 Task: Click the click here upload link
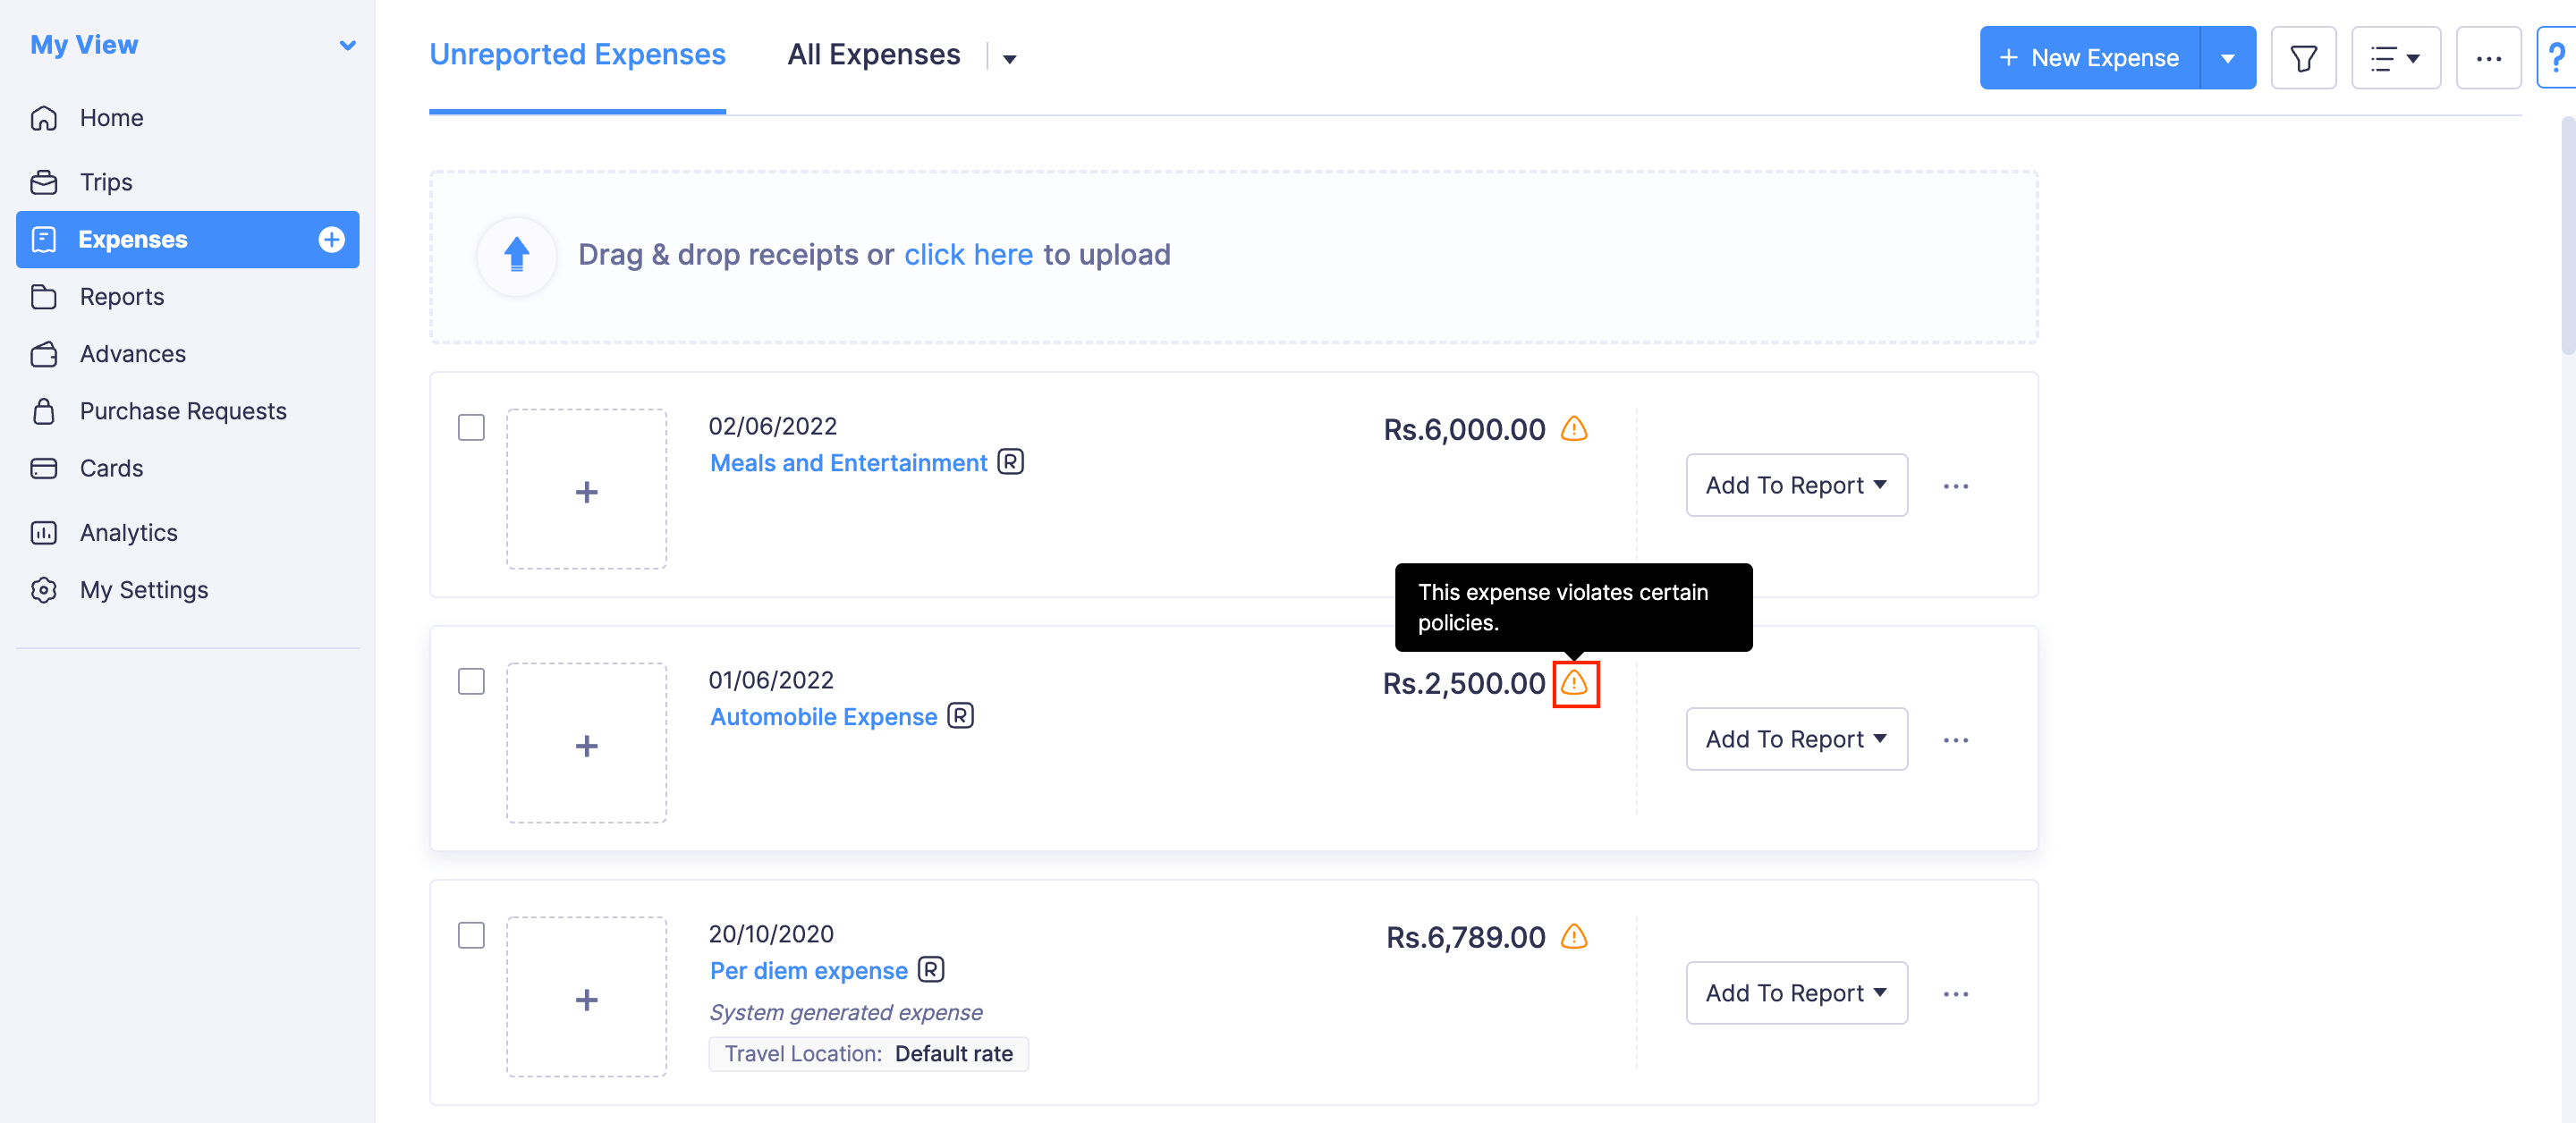pos(969,254)
